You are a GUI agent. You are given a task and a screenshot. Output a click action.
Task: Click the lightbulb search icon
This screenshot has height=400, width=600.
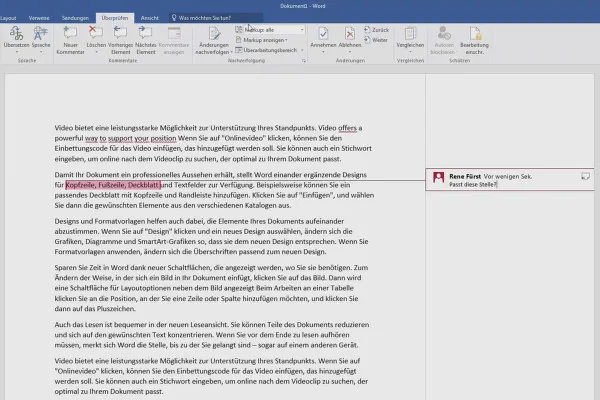174,18
